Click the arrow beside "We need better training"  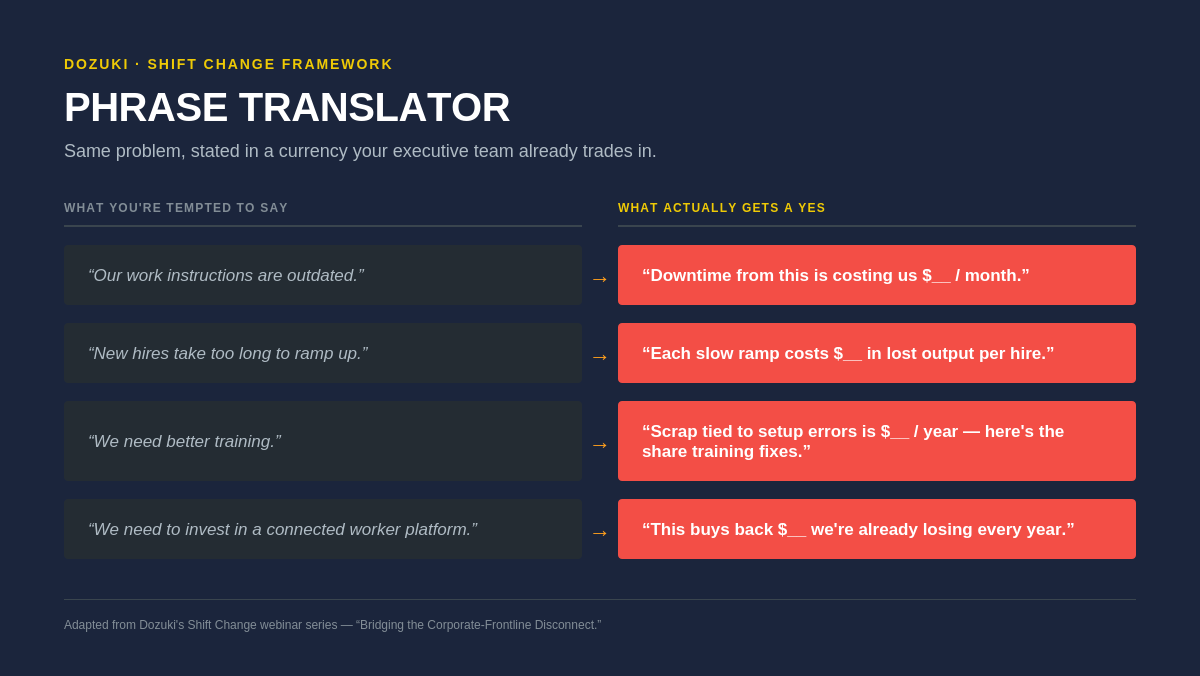click(x=600, y=445)
